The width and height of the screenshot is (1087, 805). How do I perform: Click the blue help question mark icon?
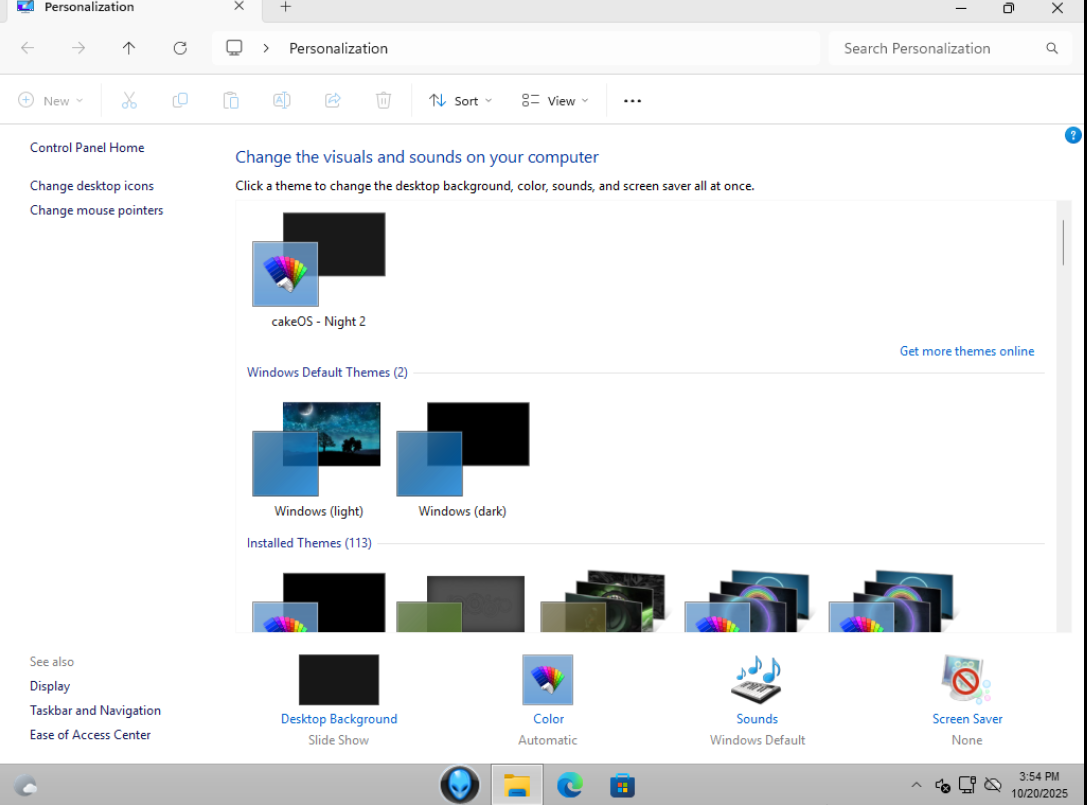(x=1073, y=135)
